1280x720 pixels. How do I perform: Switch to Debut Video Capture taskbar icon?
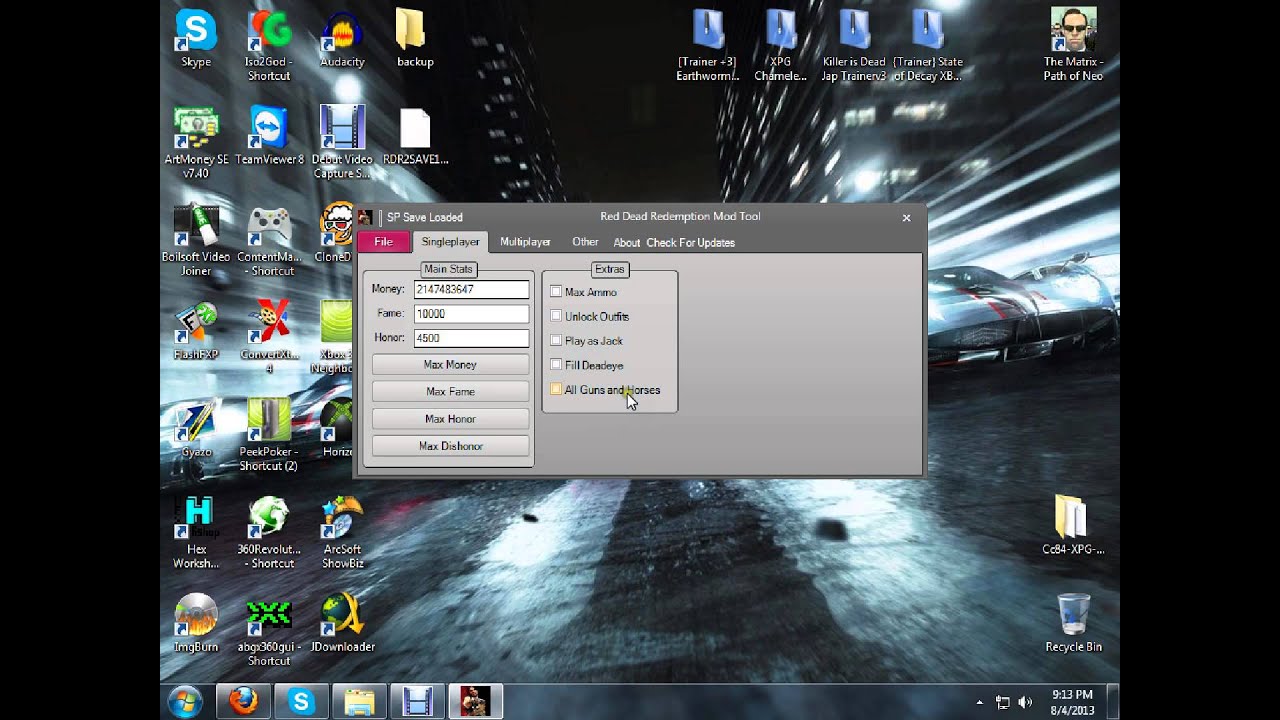[417, 701]
